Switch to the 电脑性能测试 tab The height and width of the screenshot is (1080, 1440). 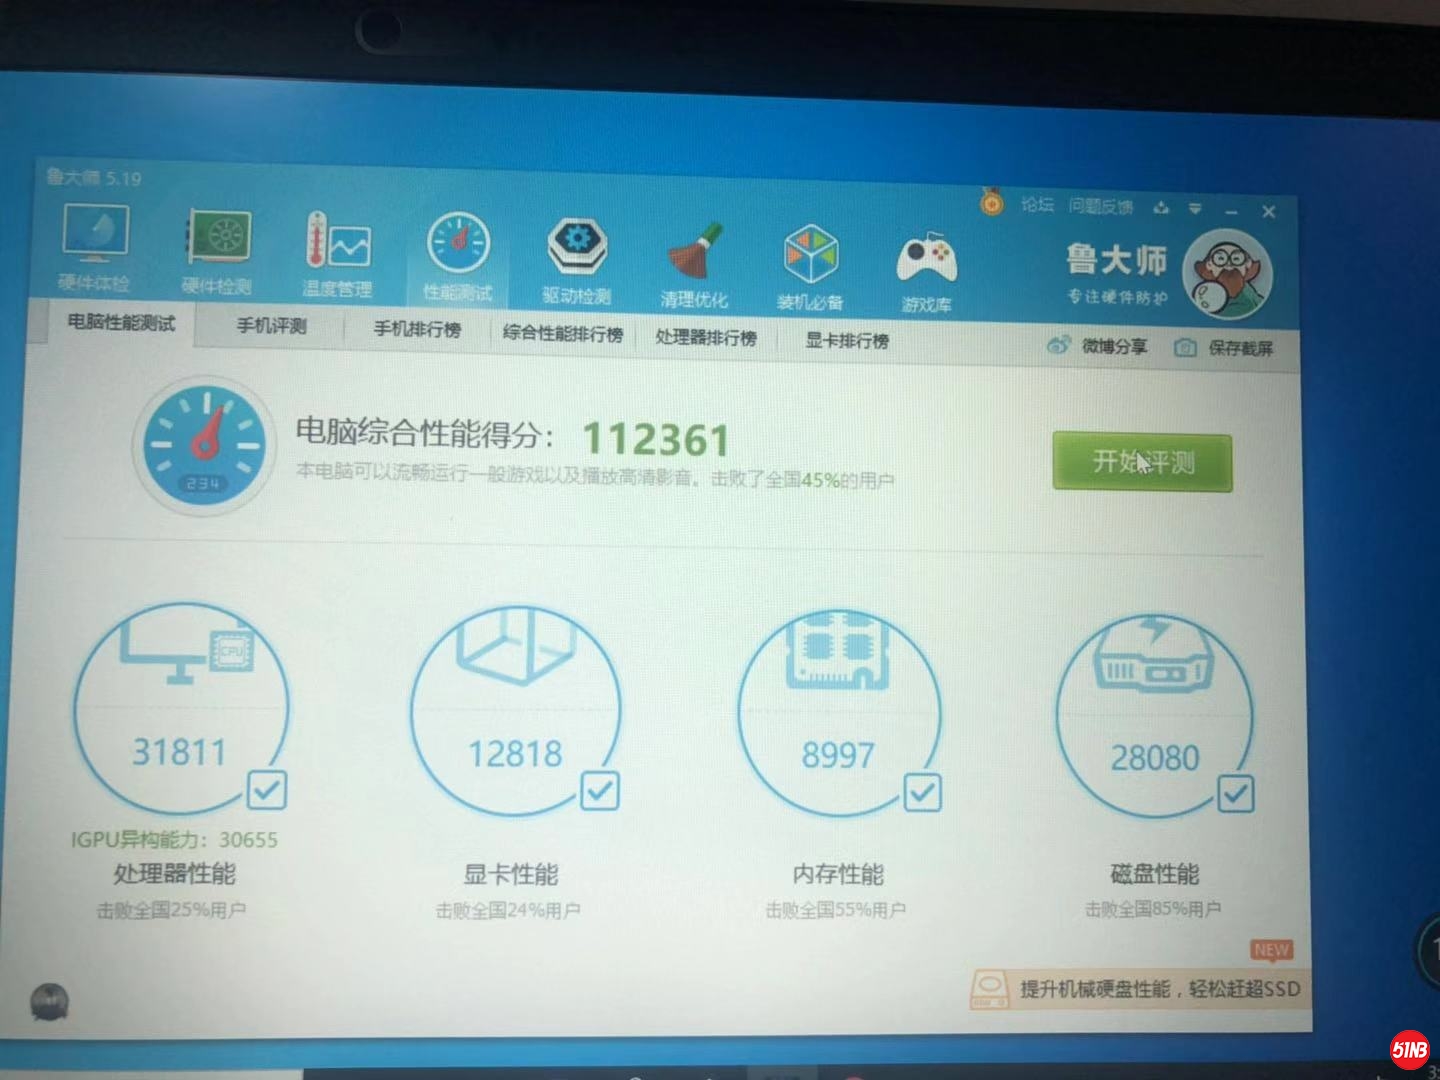(121, 322)
